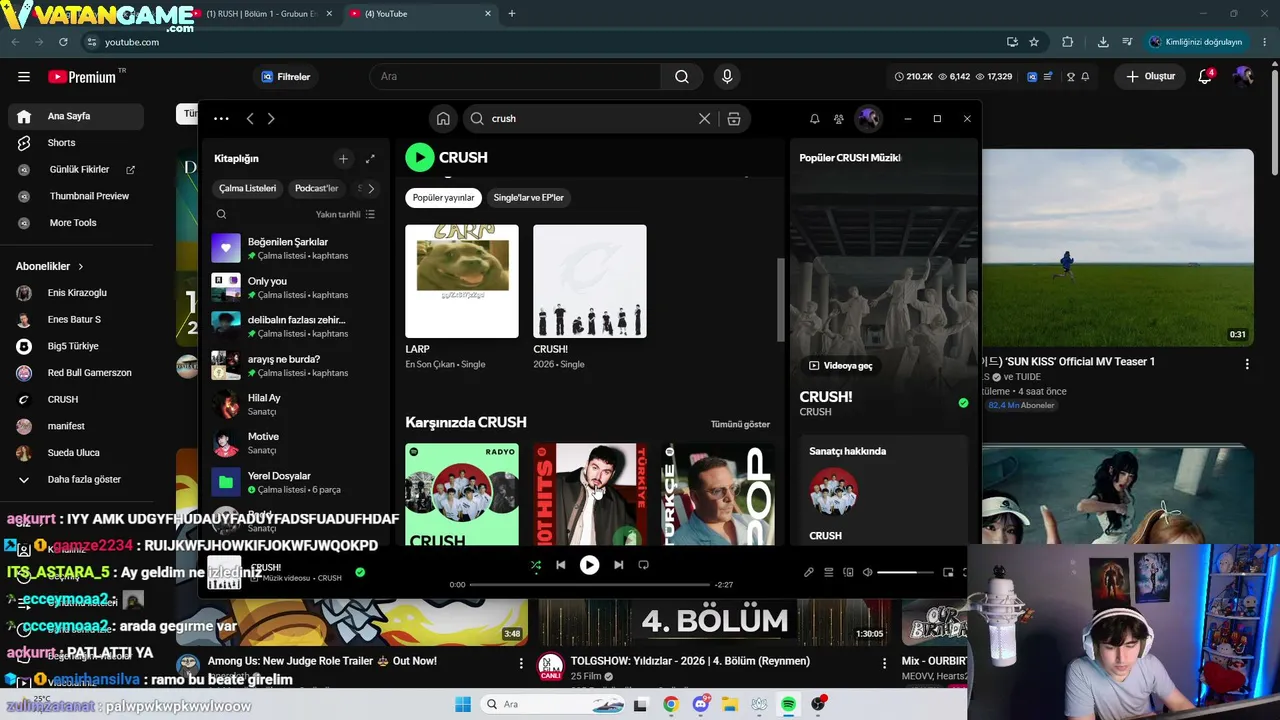Click 'Tümünü göster' next to Karşınızda CRUSH
The width and height of the screenshot is (1280, 720).
tap(740, 424)
